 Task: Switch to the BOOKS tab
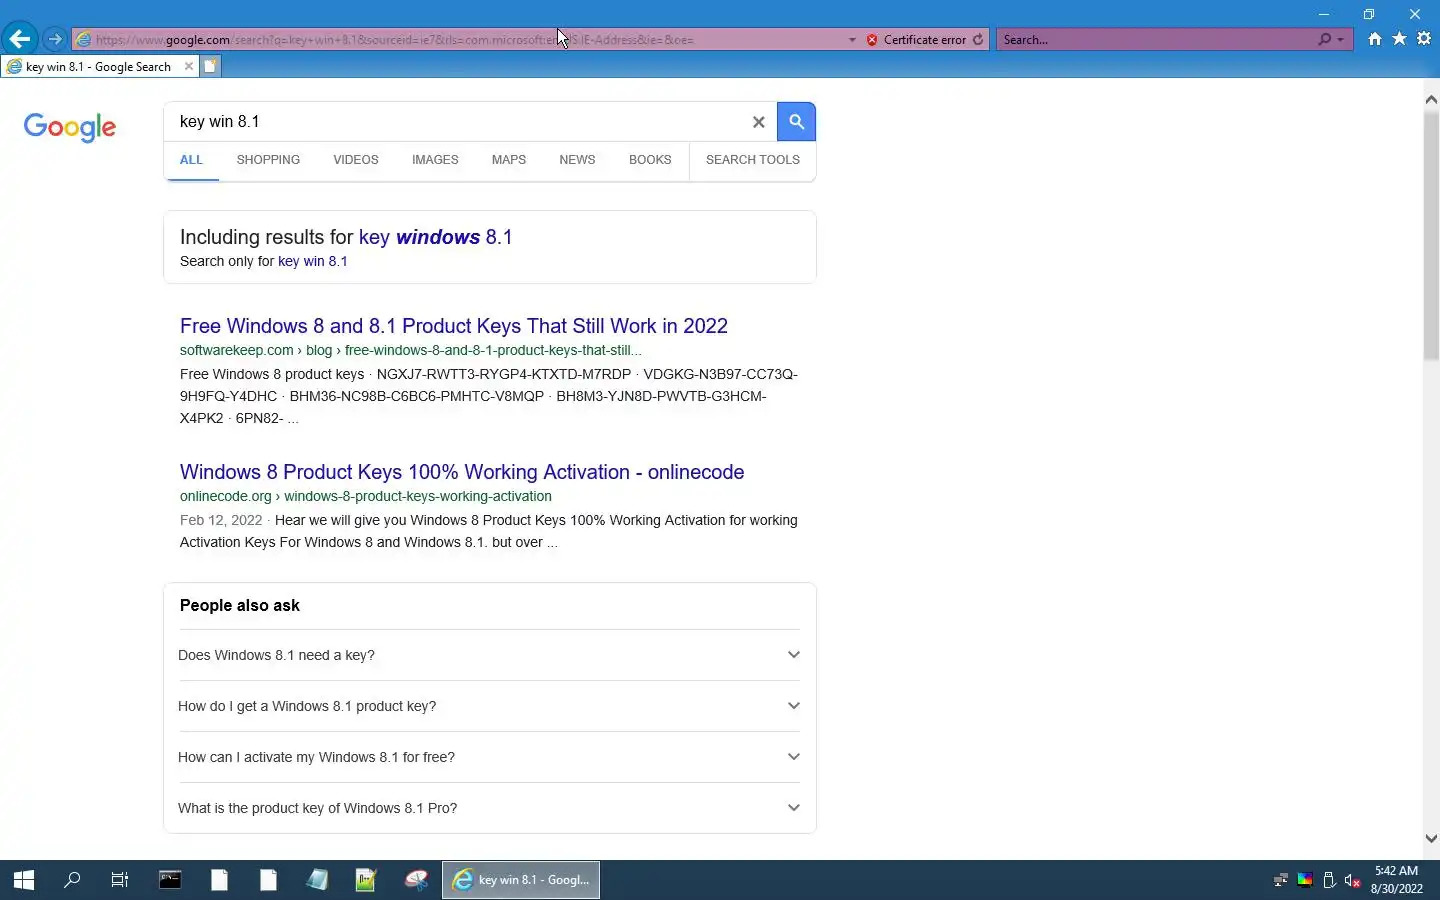coord(650,160)
